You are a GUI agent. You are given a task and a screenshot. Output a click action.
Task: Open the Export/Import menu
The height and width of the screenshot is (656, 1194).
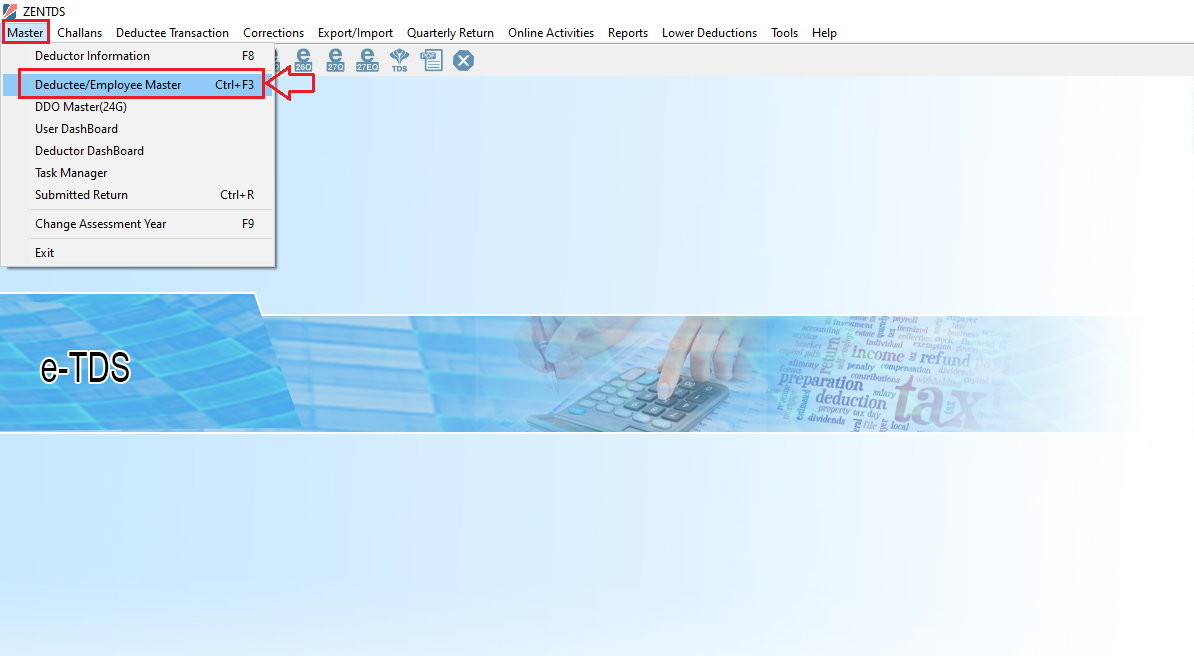click(355, 33)
